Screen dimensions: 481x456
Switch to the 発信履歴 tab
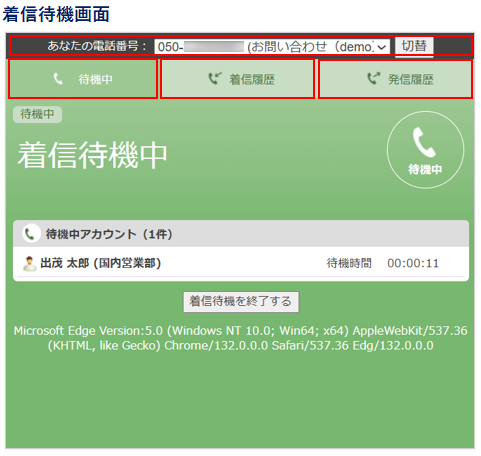click(396, 79)
